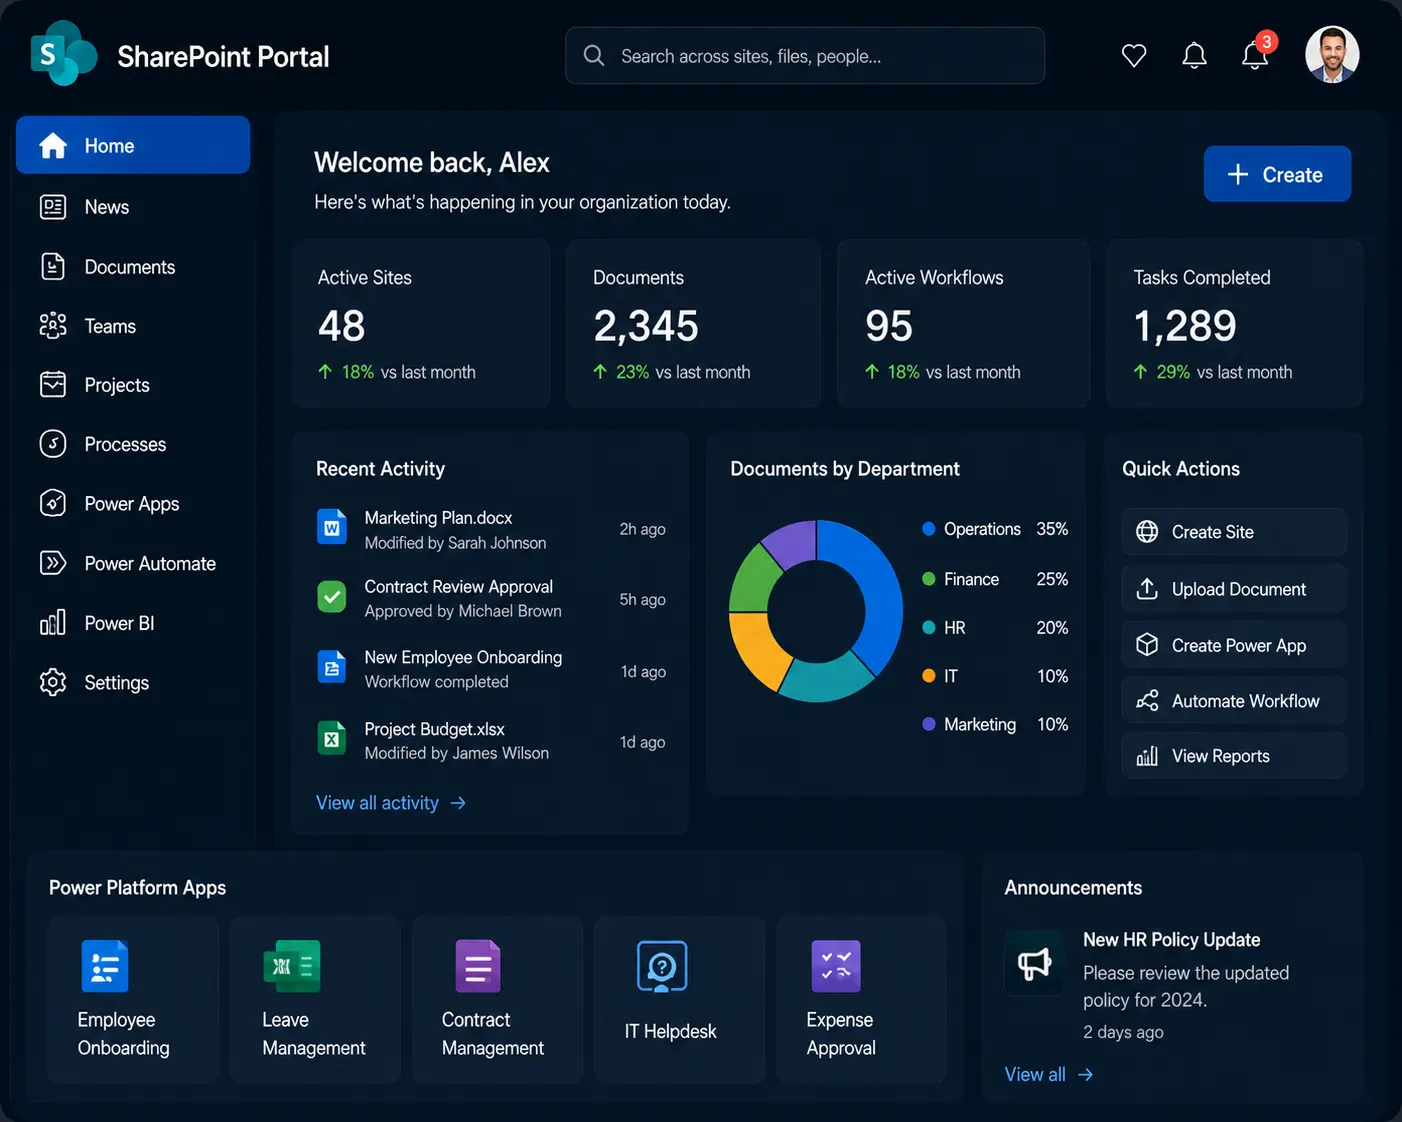This screenshot has height=1122, width=1402.
Task: Click the Settings gear icon
Action: point(53,682)
